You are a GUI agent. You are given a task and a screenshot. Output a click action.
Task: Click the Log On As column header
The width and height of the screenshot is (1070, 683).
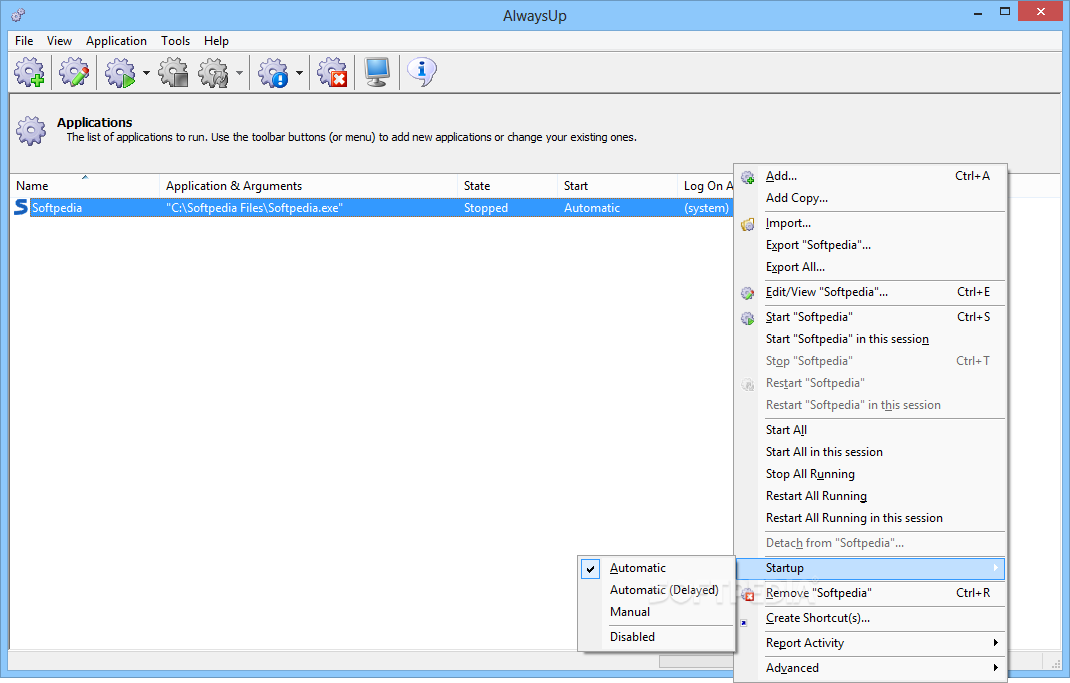click(x=706, y=186)
